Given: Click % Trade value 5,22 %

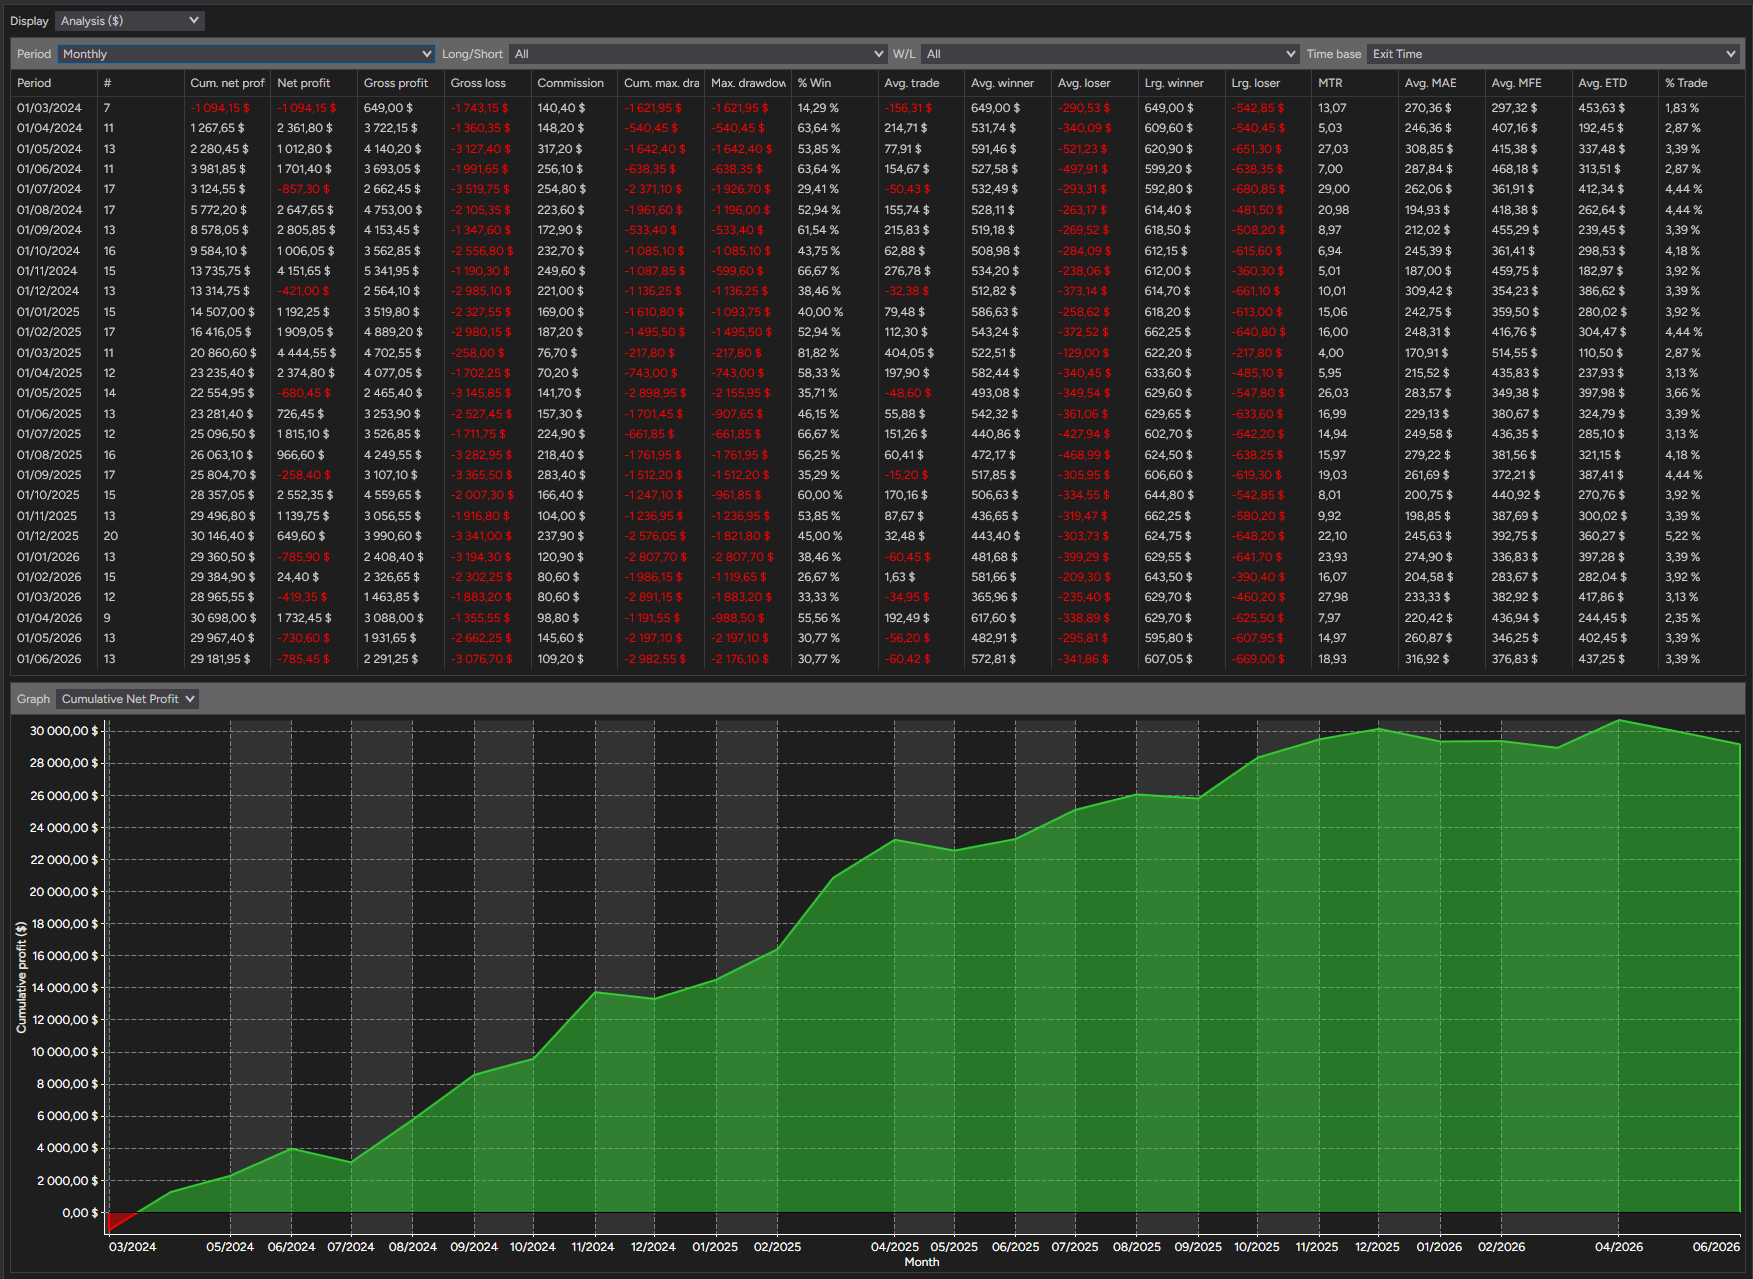Looking at the screenshot, I should coord(1683,536).
